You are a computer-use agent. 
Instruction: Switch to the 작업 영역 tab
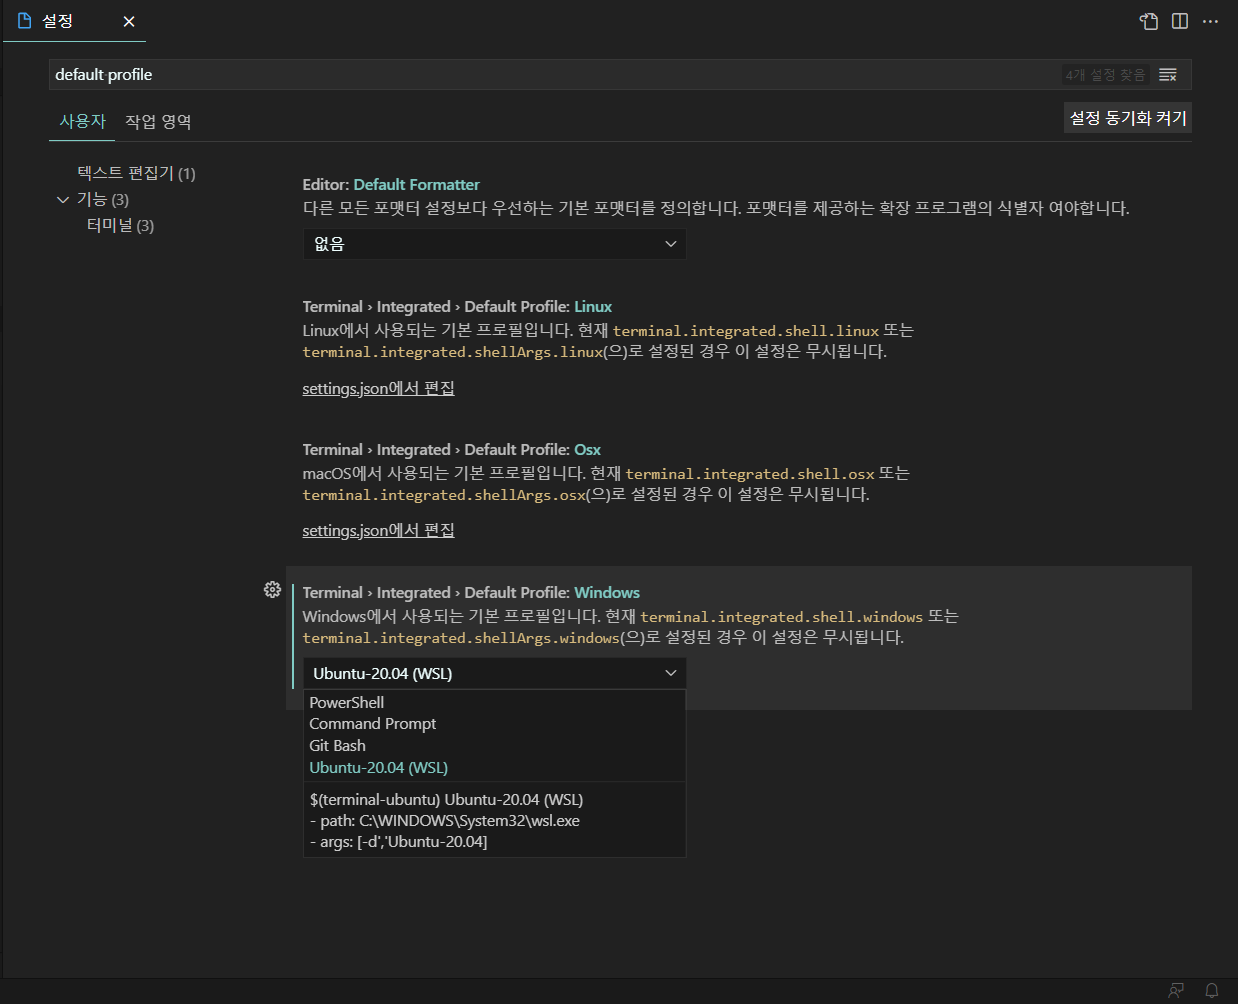click(158, 121)
